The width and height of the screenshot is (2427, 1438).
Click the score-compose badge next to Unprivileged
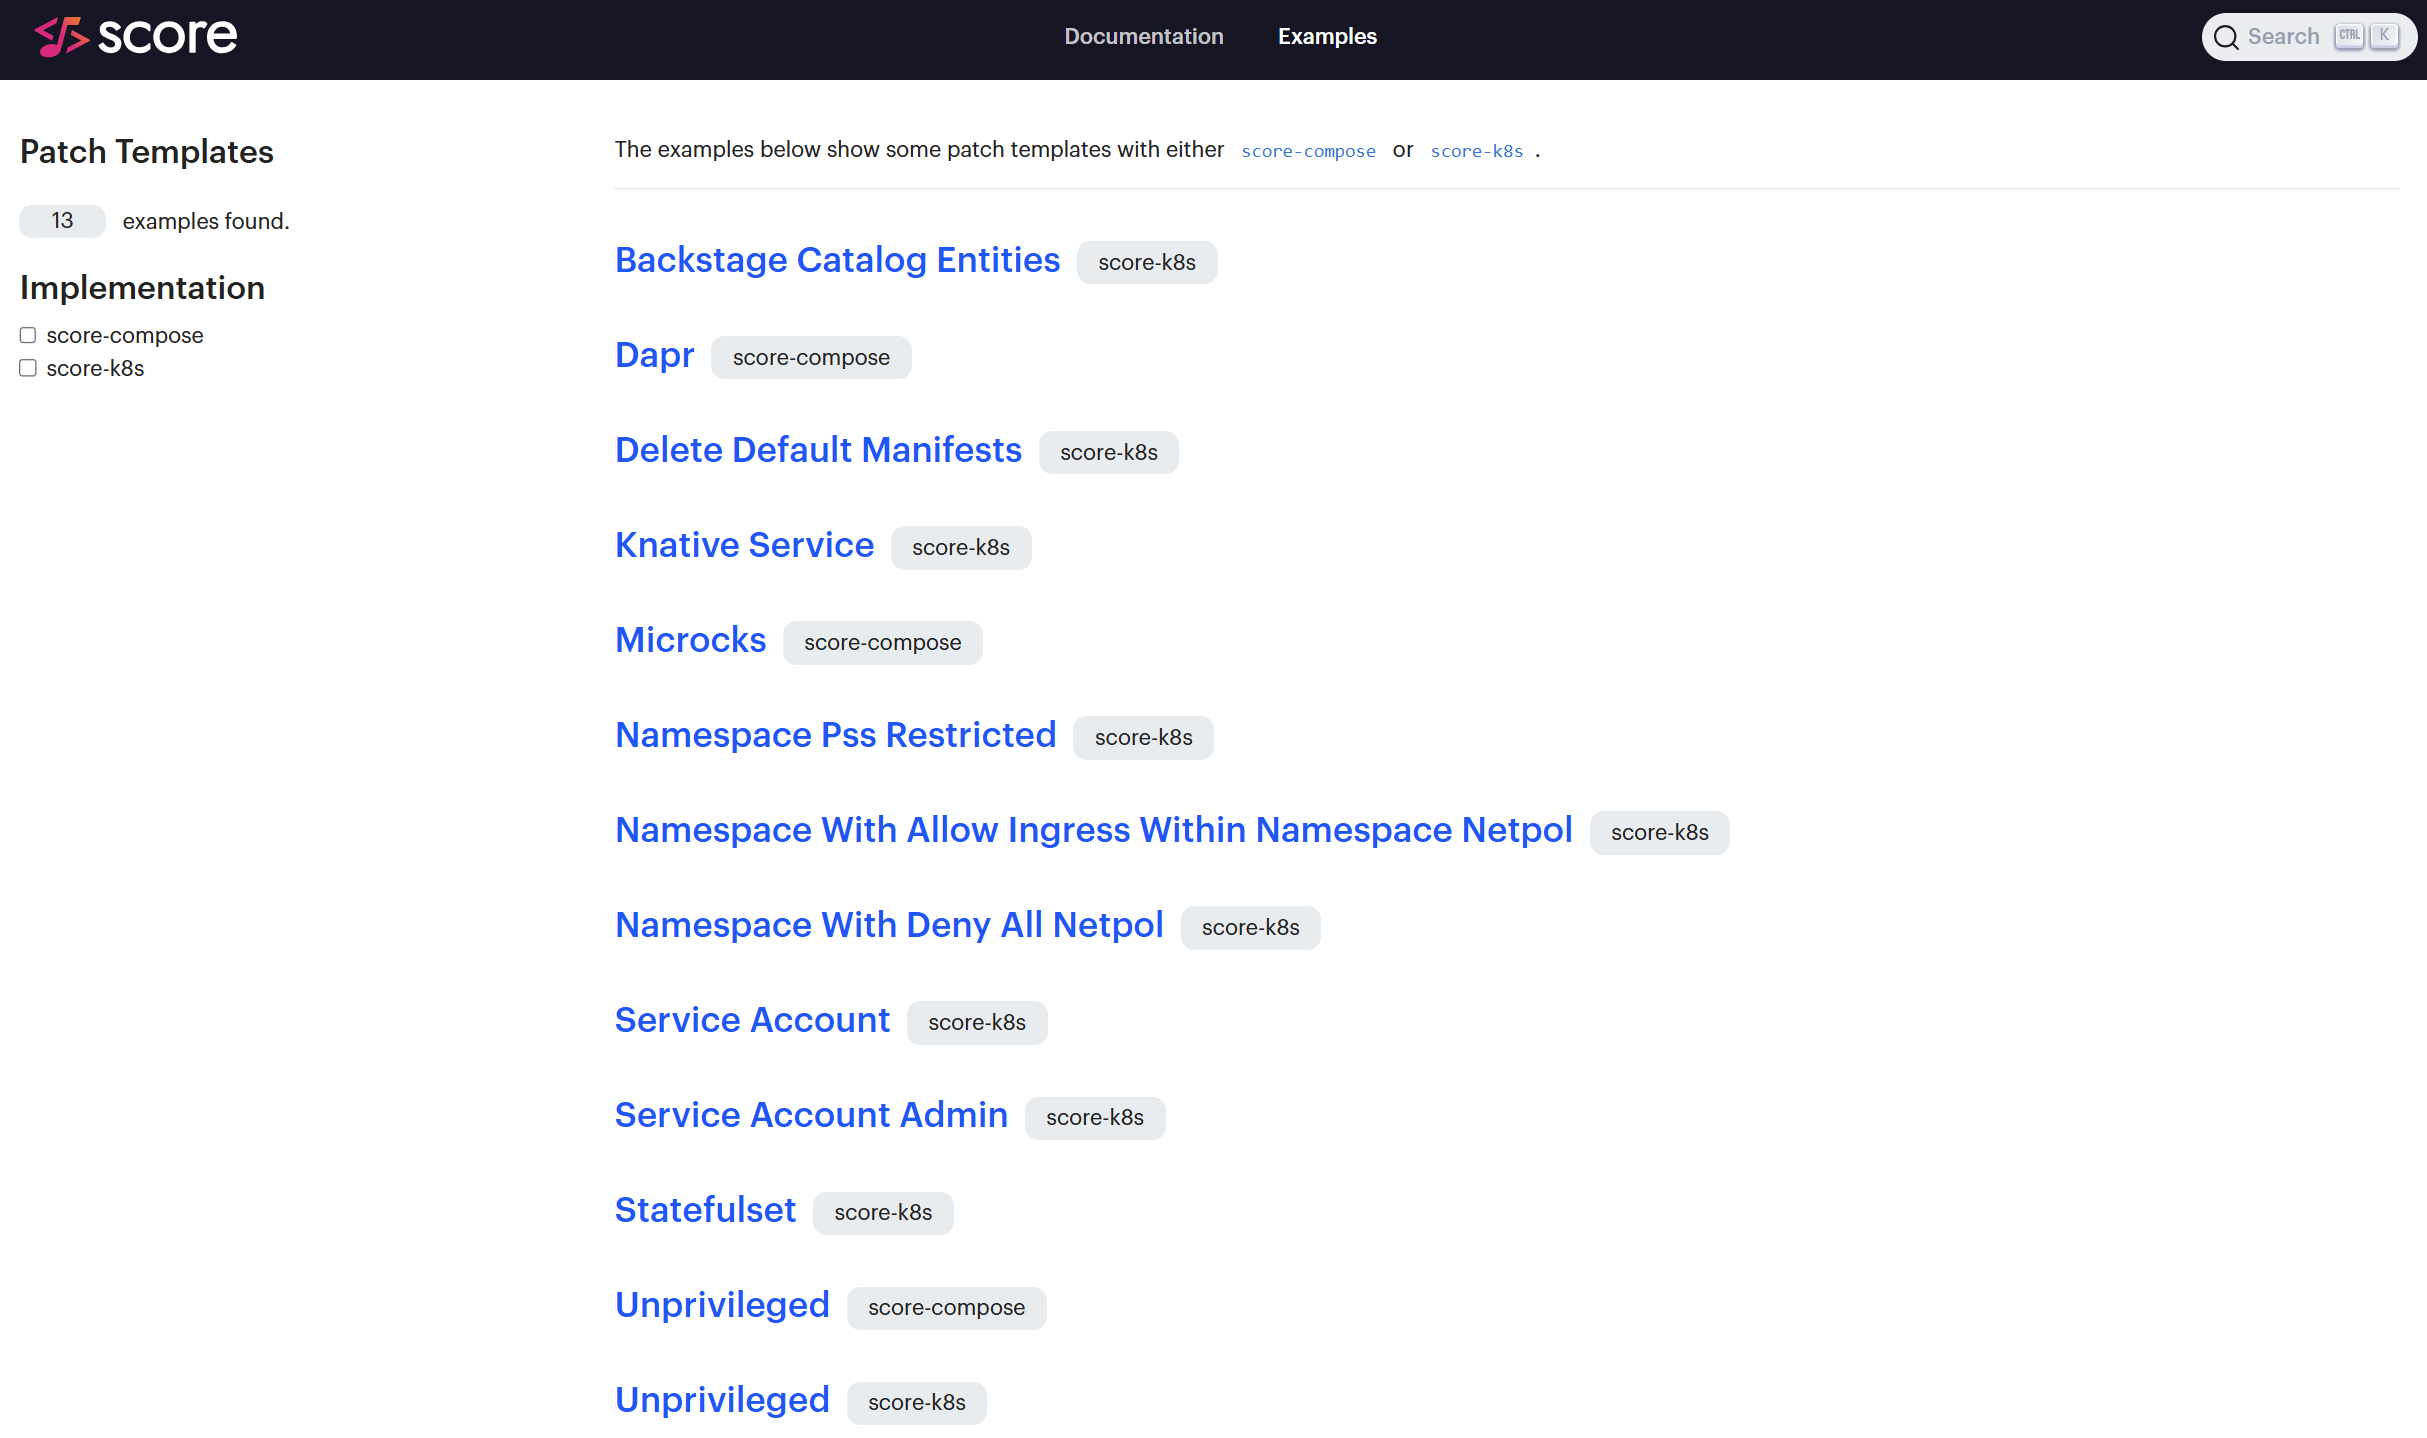945,1307
